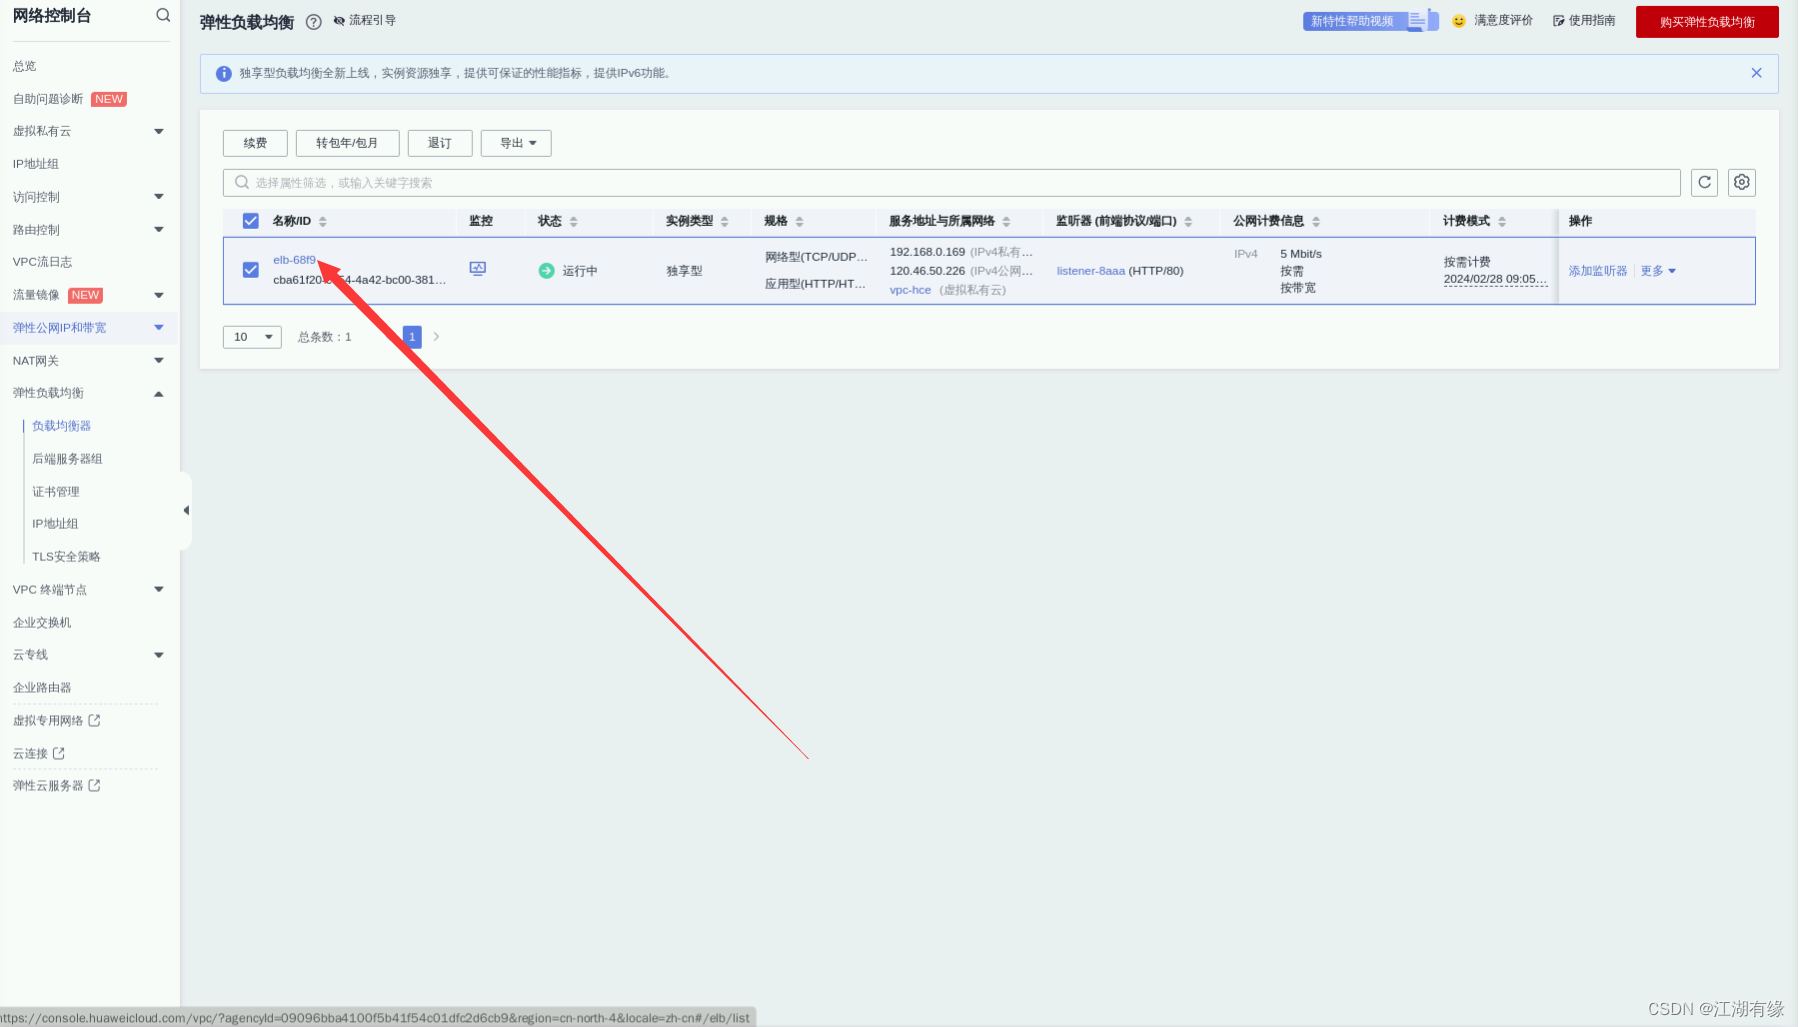Screen dimensions: 1800x1027
Task: Open the 虚拟专用网络 external link
Action: (x=57, y=721)
